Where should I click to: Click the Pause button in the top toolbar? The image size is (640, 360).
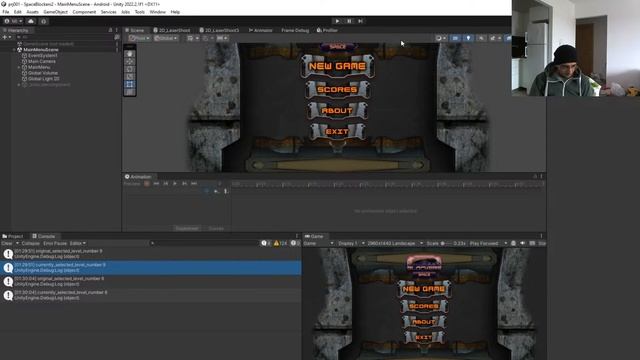[x=349, y=21]
